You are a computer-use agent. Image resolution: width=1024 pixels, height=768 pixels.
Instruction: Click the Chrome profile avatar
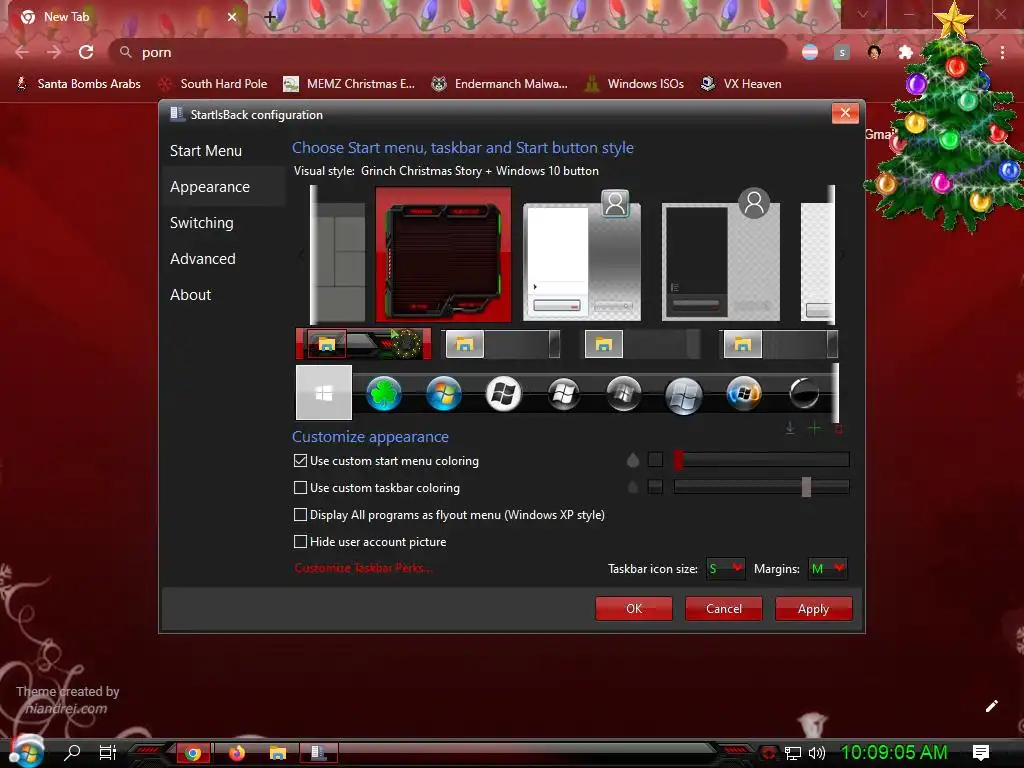click(x=874, y=52)
